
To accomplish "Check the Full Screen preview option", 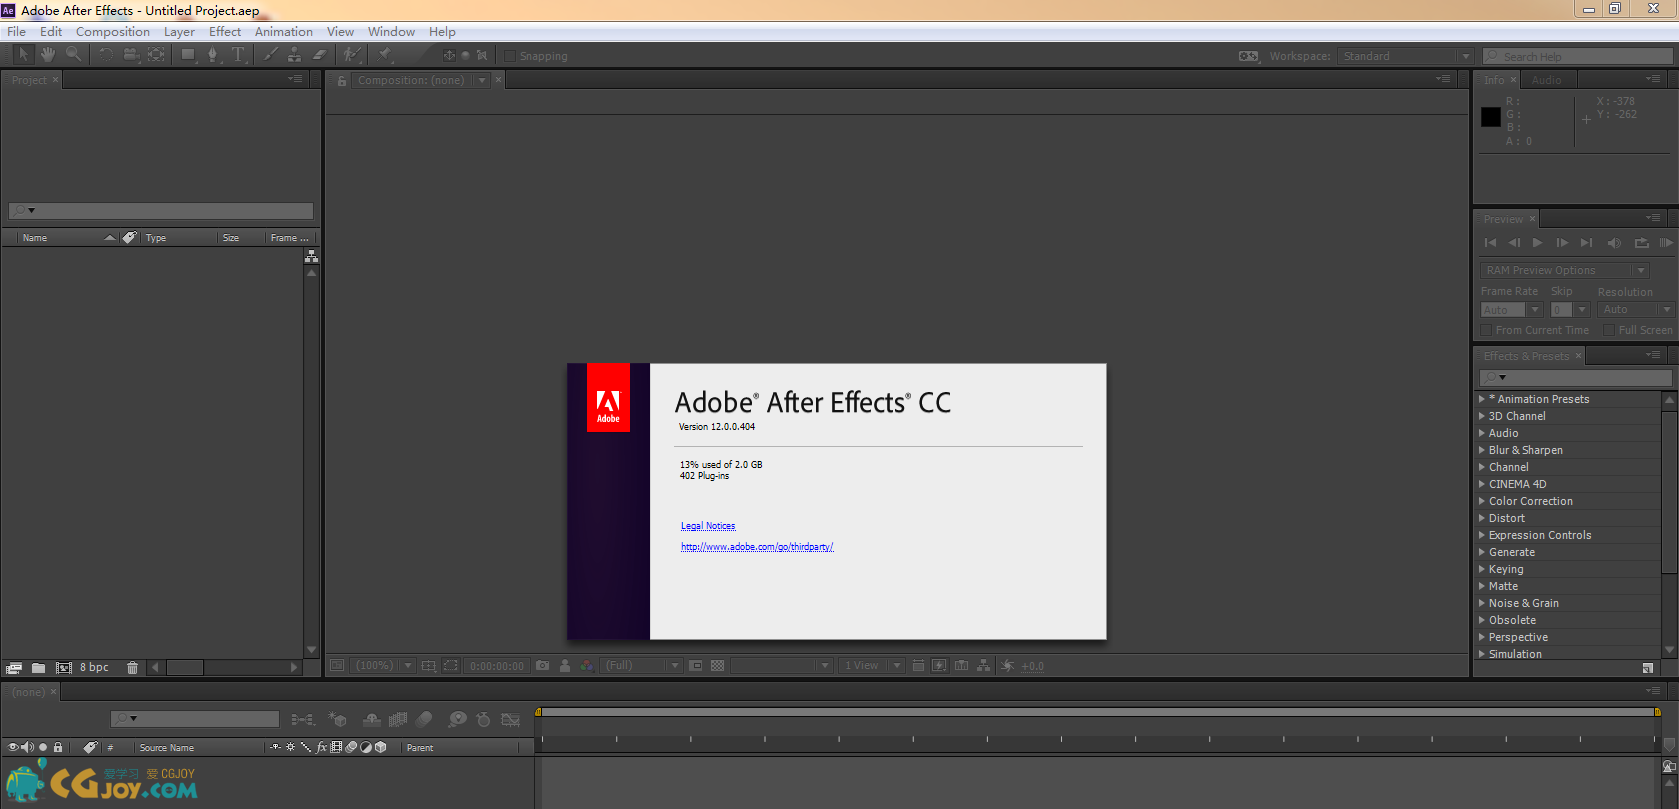I will (1609, 330).
